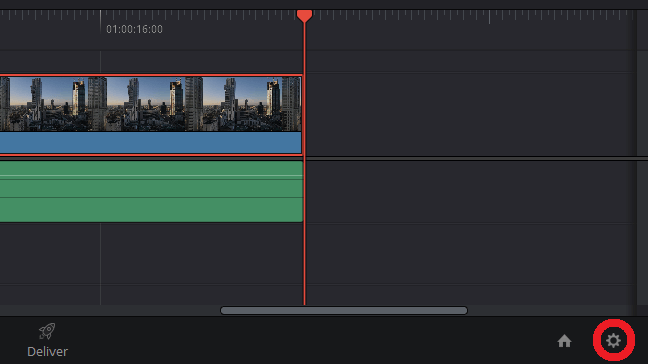Viewport: 648px width, 364px height.
Task: Select the city skyline video clip
Action: 151,104
